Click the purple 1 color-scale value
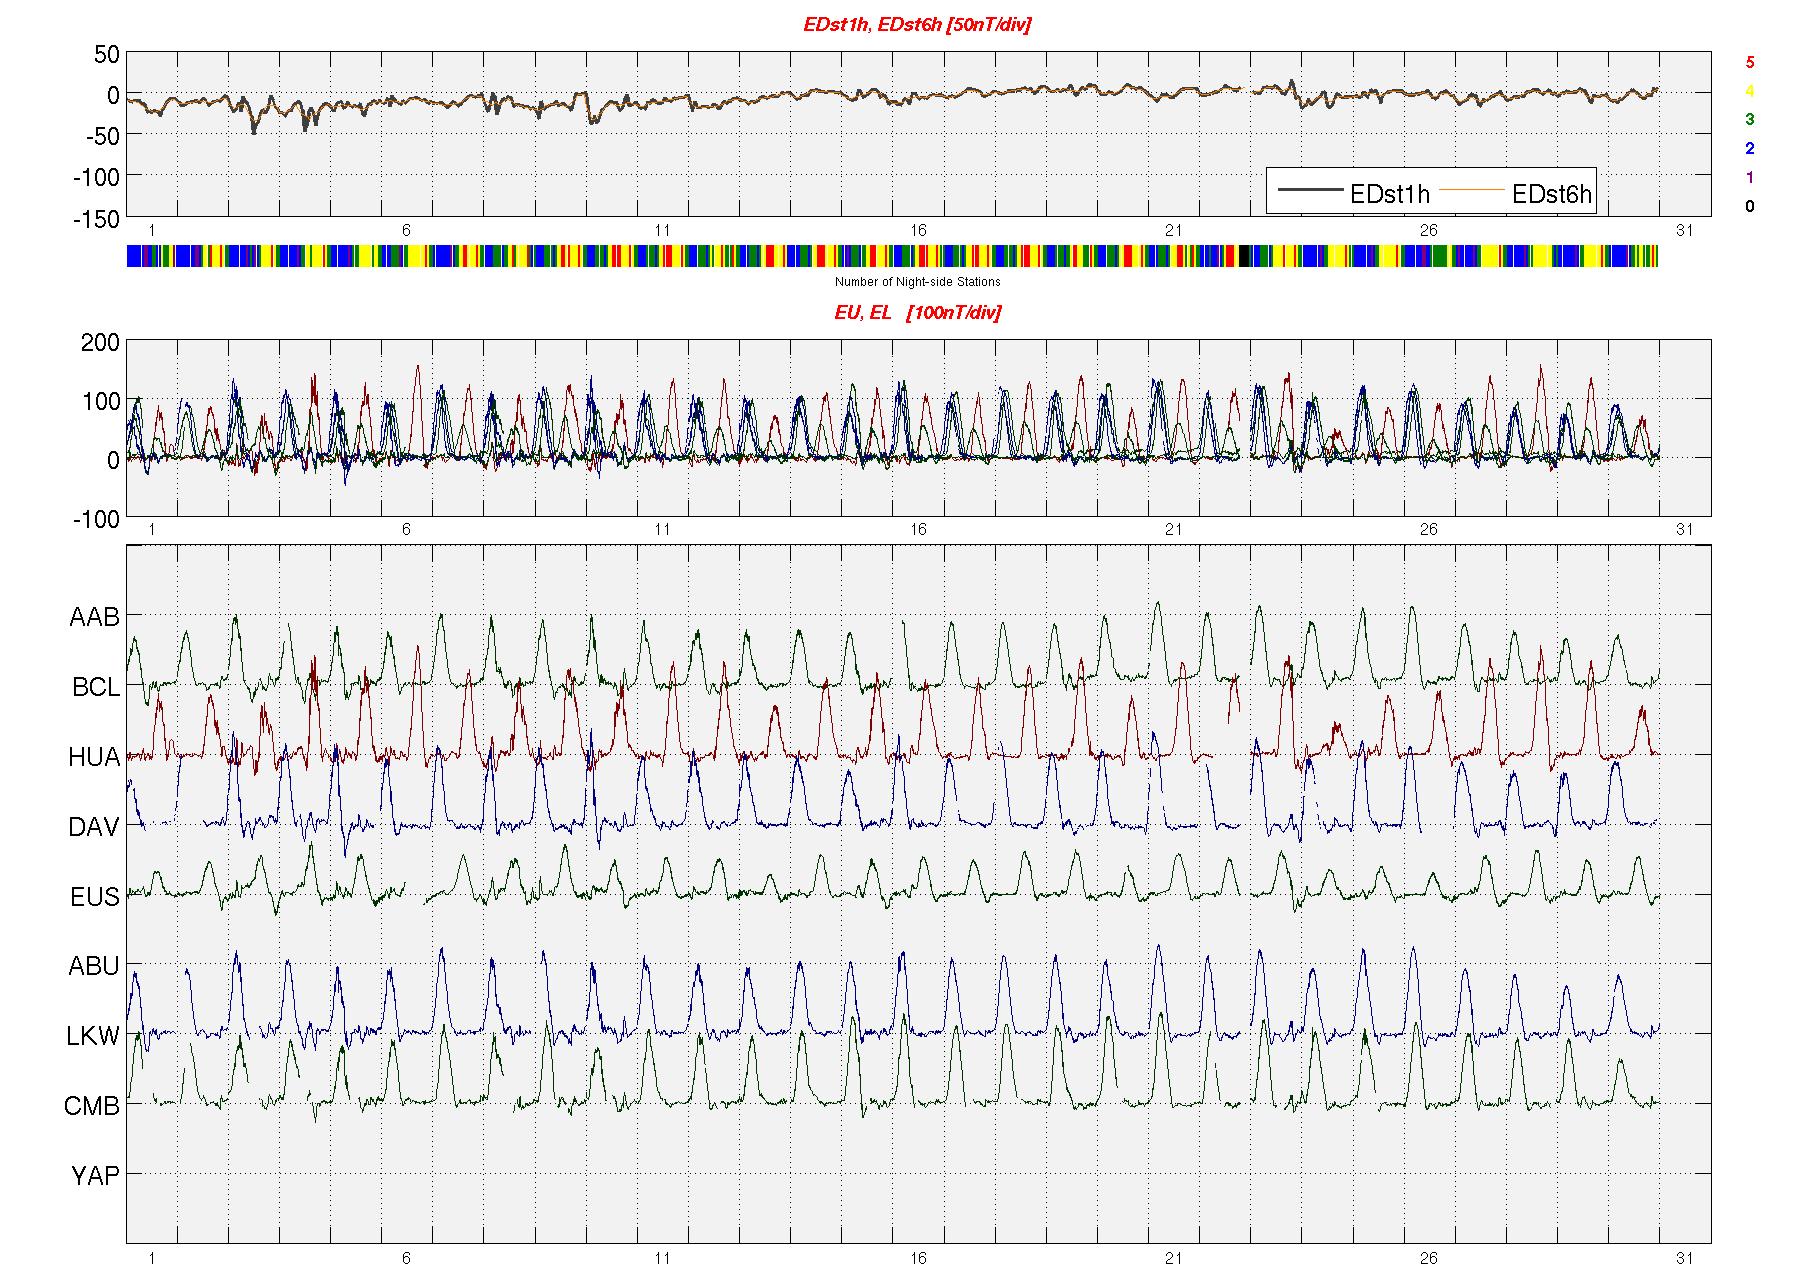Image resolution: width=1801 pixels, height=1268 pixels. click(x=1749, y=178)
